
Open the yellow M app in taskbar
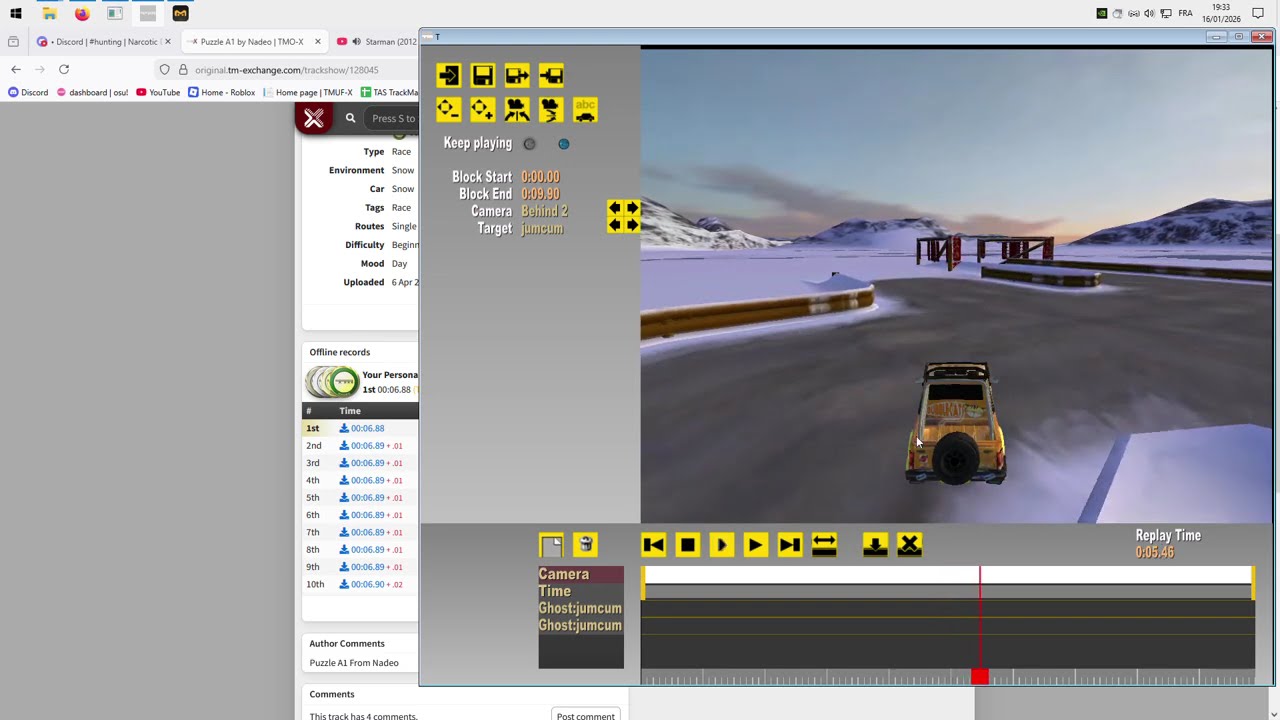point(180,14)
